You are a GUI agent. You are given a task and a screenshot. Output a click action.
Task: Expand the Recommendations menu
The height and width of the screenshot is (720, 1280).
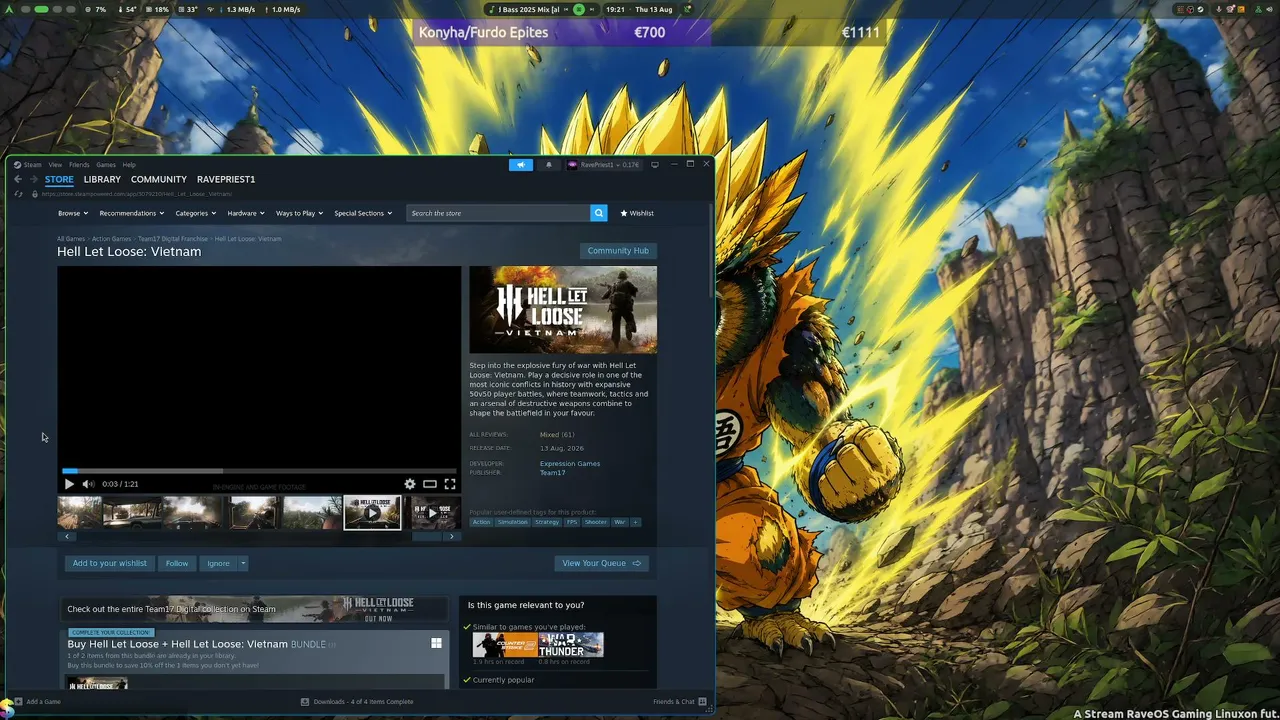pyautogui.click(x=132, y=213)
